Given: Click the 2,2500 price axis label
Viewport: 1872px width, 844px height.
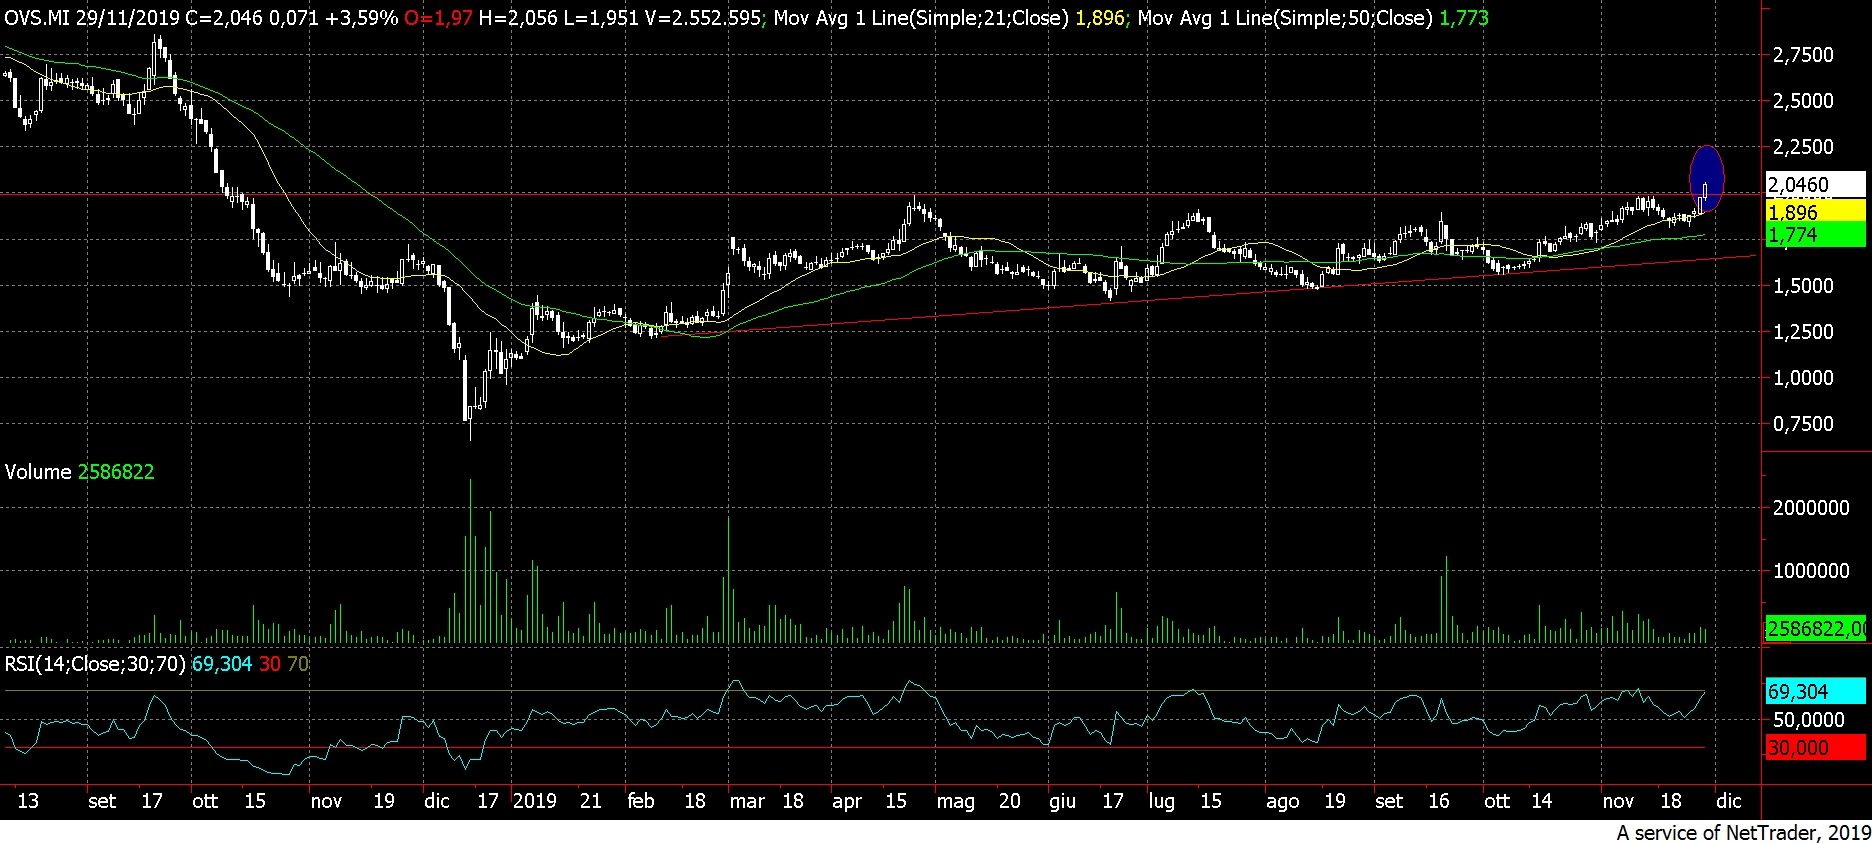Looking at the screenshot, I should [x=1803, y=147].
